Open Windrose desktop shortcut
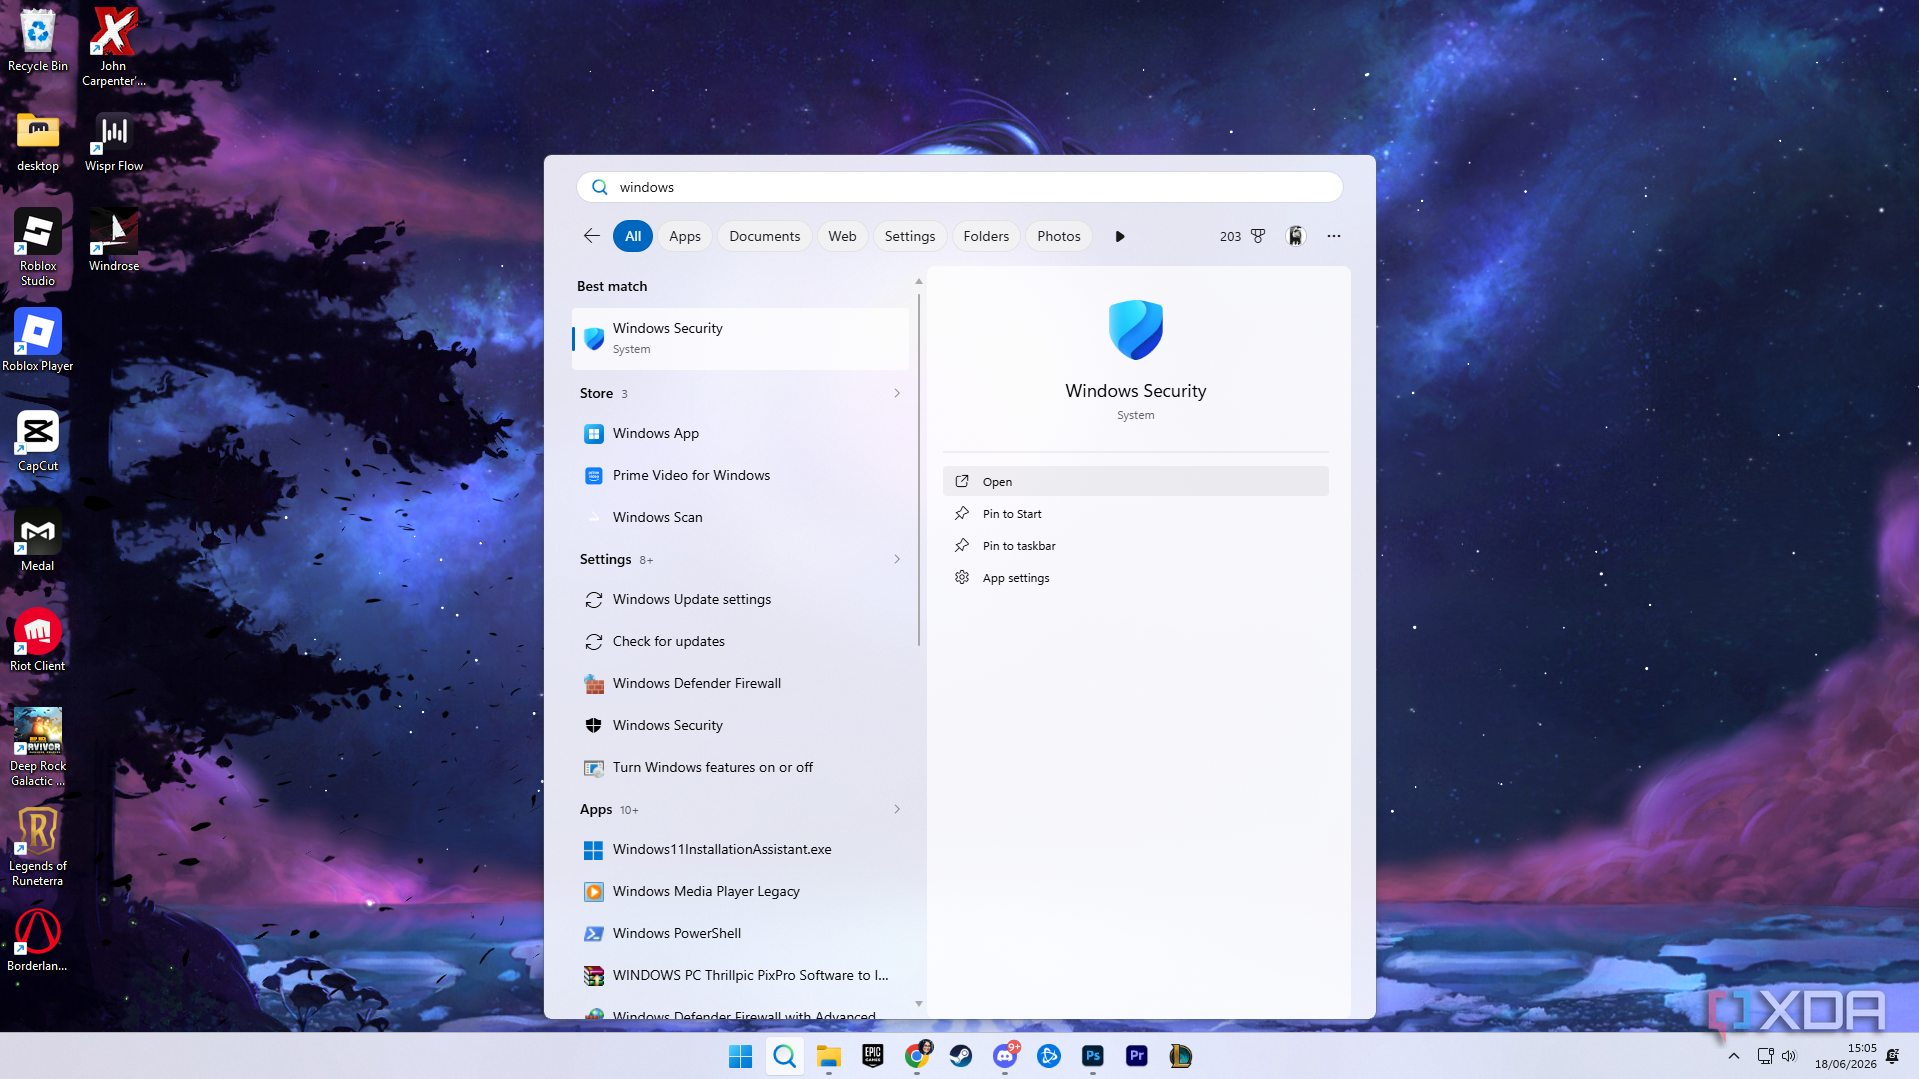The width and height of the screenshot is (1919, 1079). click(114, 240)
